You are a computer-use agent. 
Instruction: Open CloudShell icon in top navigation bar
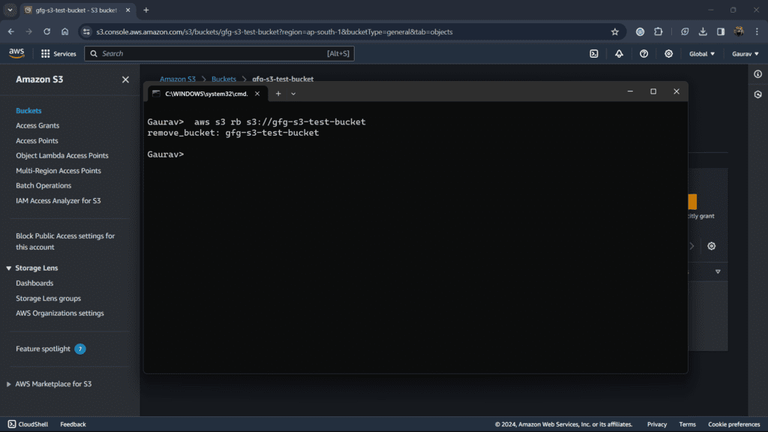pos(594,54)
